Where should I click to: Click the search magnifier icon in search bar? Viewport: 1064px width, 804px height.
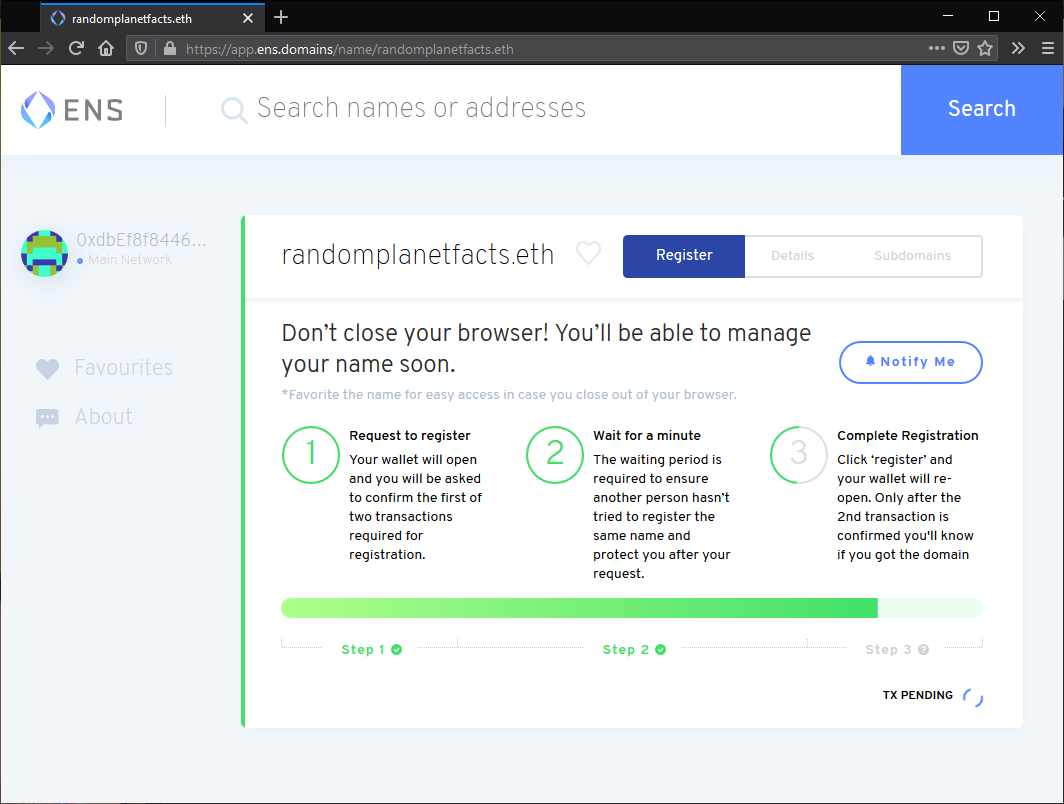pos(233,109)
